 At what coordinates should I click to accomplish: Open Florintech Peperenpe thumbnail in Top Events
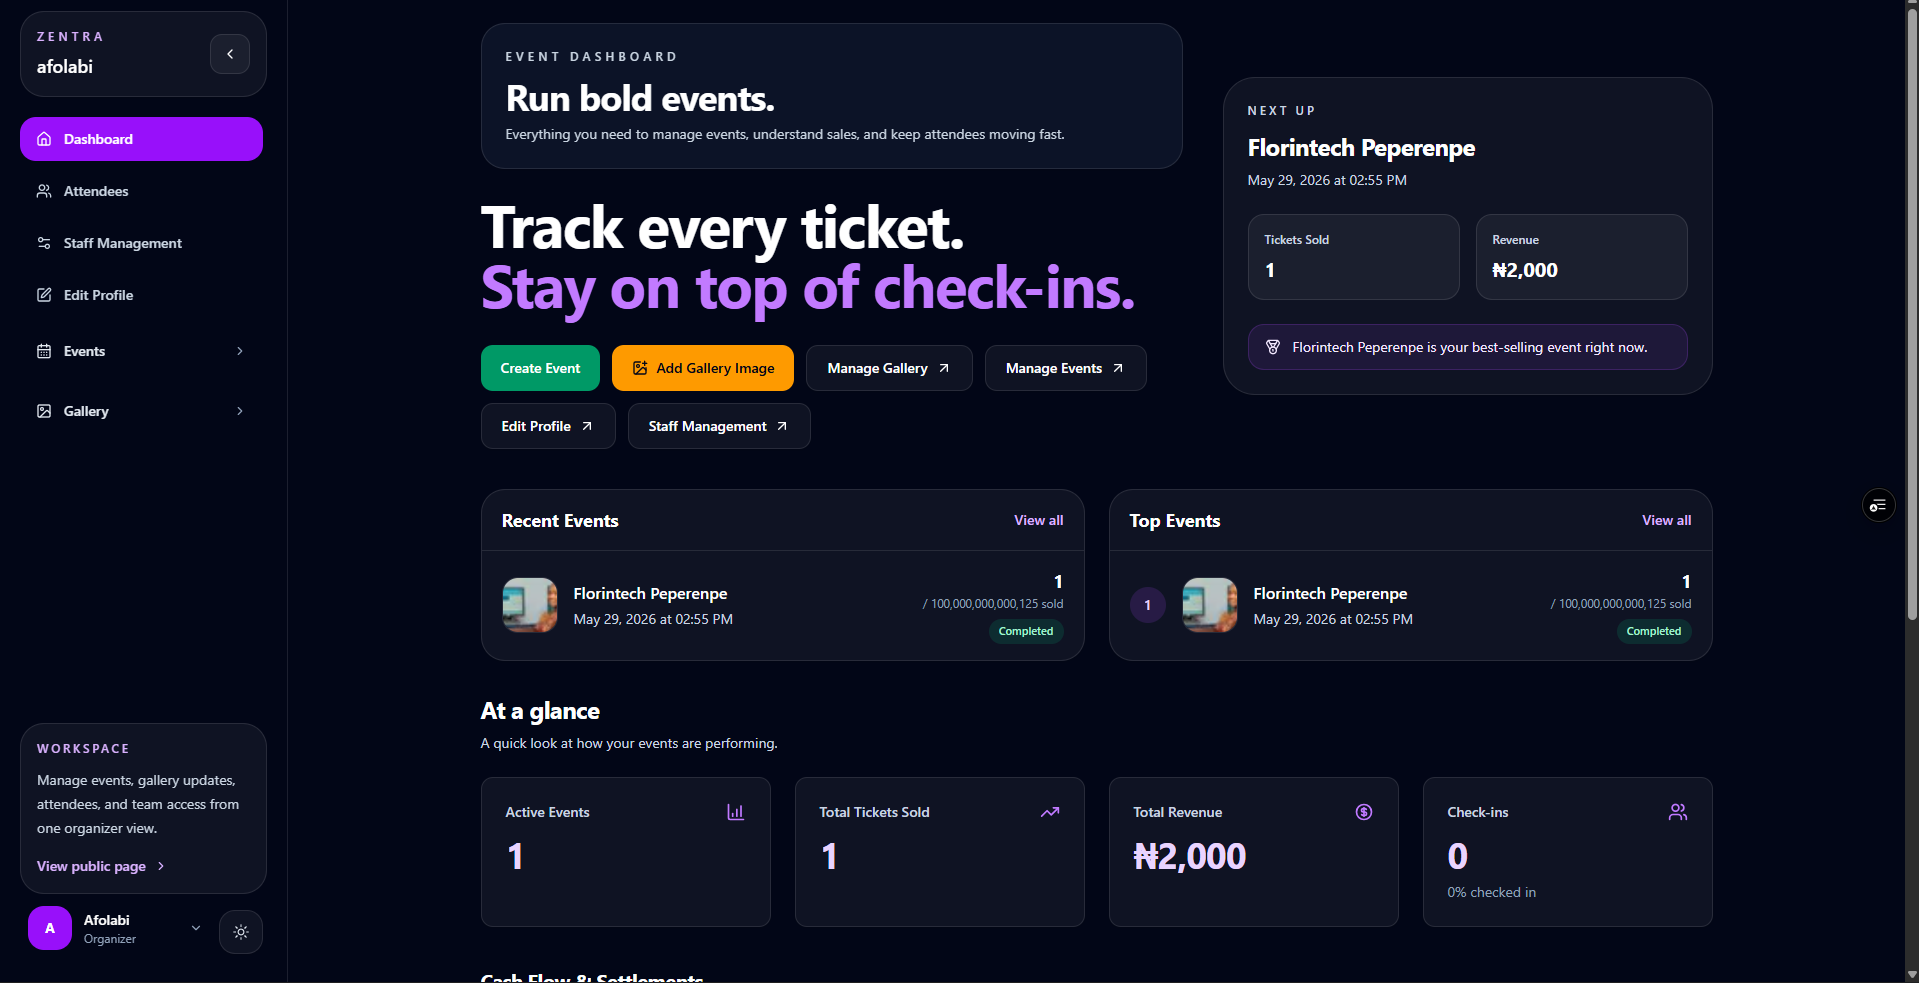click(1210, 605)
